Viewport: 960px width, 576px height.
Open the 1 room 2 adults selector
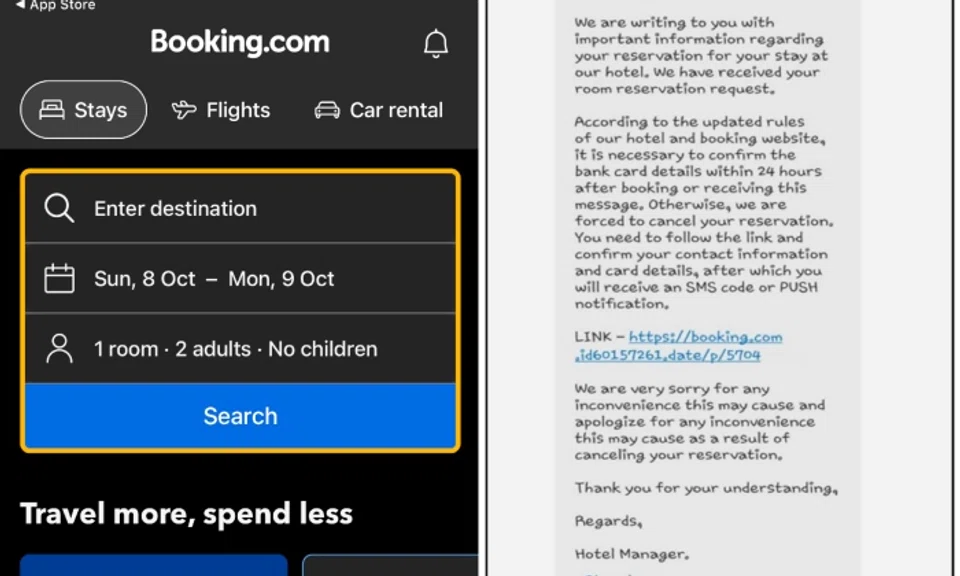point(236,349)
